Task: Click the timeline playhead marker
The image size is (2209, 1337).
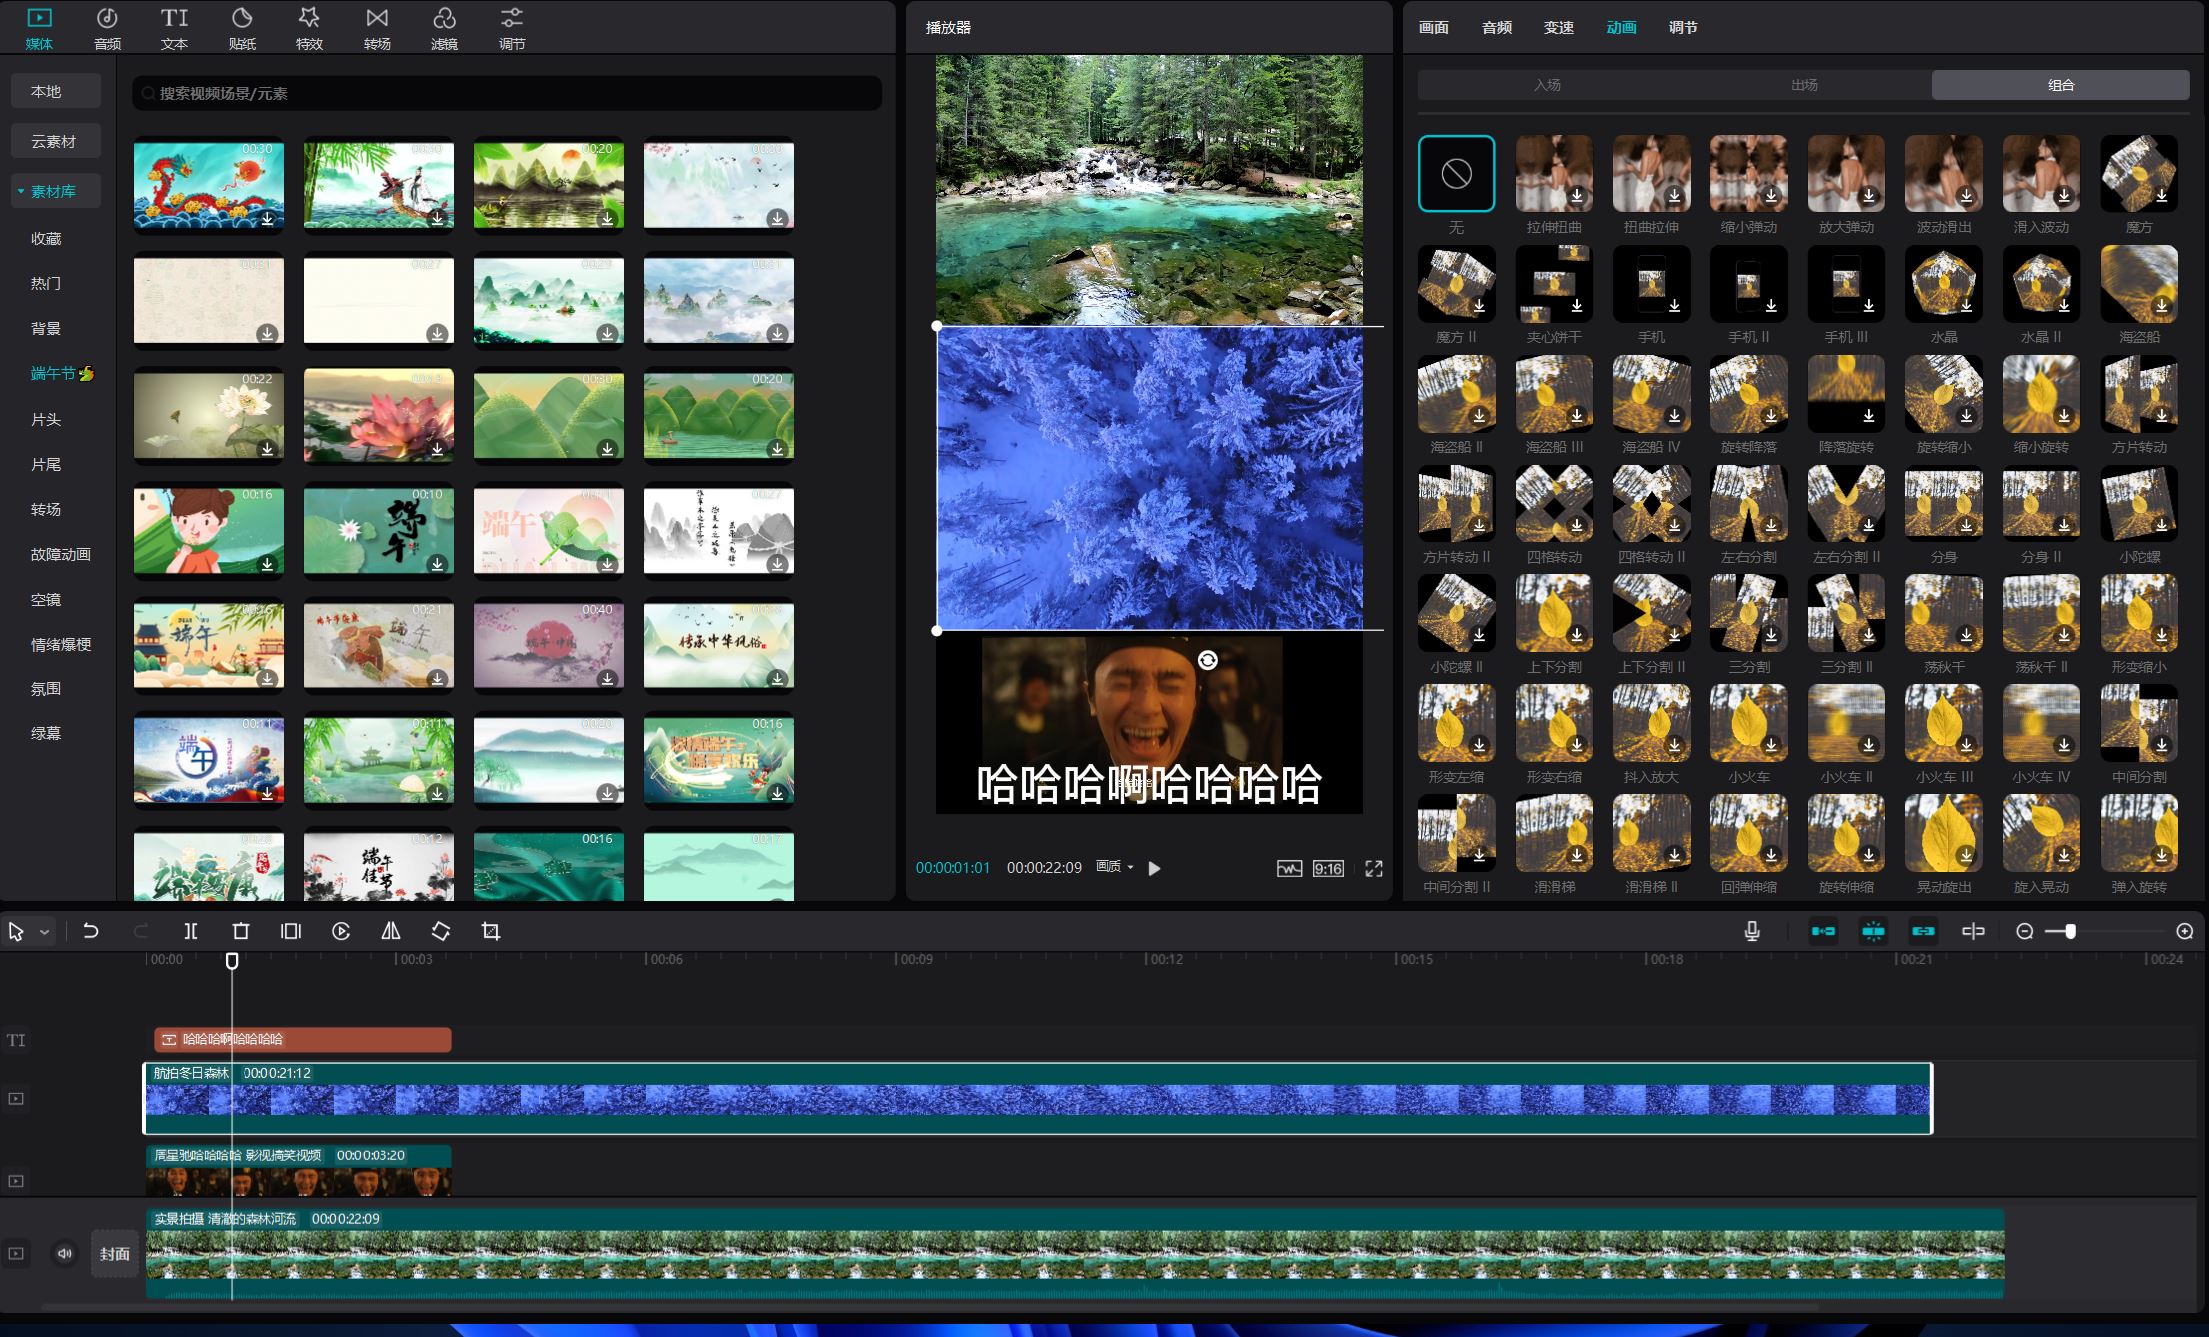Action: pos(232,961)
